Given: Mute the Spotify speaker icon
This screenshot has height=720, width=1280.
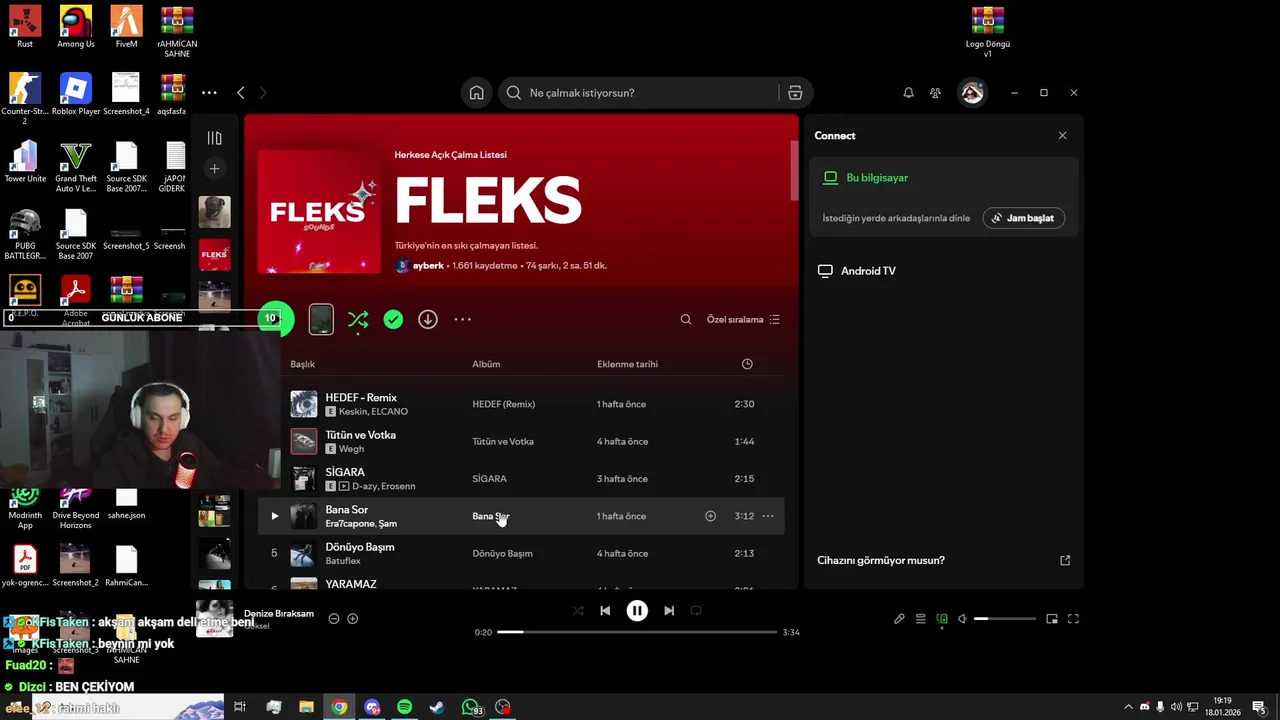Looking at the screenshot, I should 962,619.
